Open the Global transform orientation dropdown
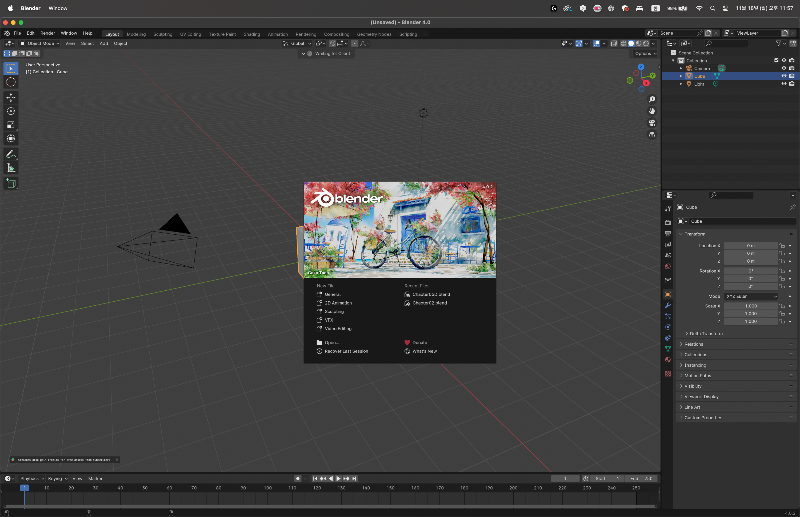This screenshot has height=517, width=800. pos(296,43)
